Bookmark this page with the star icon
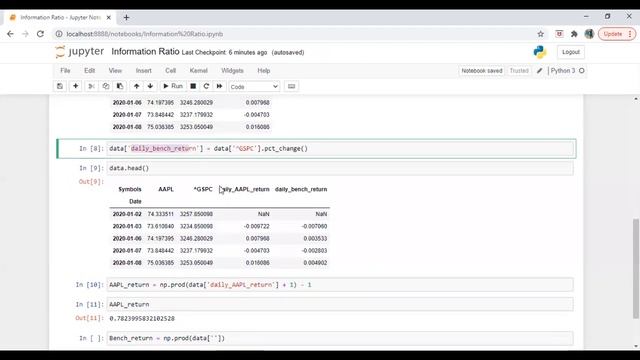640x360 pixels. click(540, 34)
